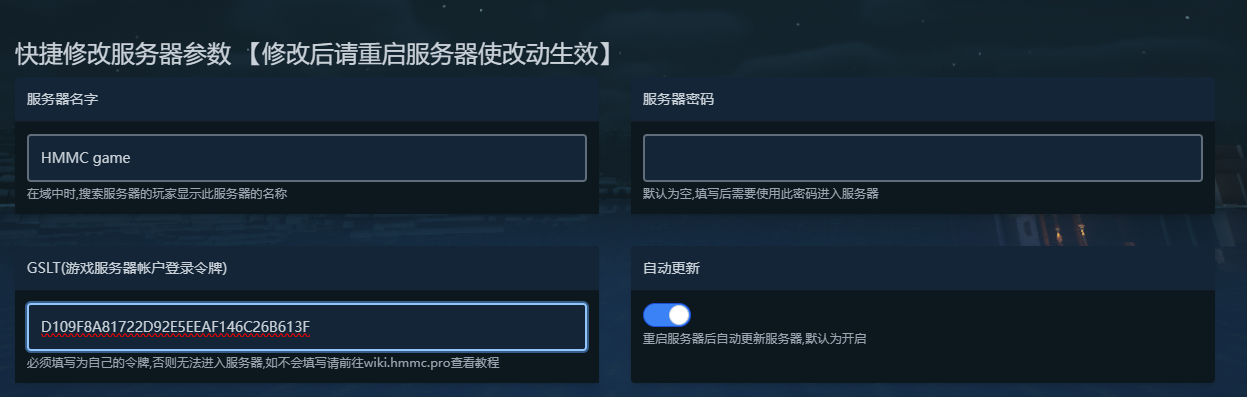
Task: Click the white knob of the auto-update switch
Action: coord(679,315)
